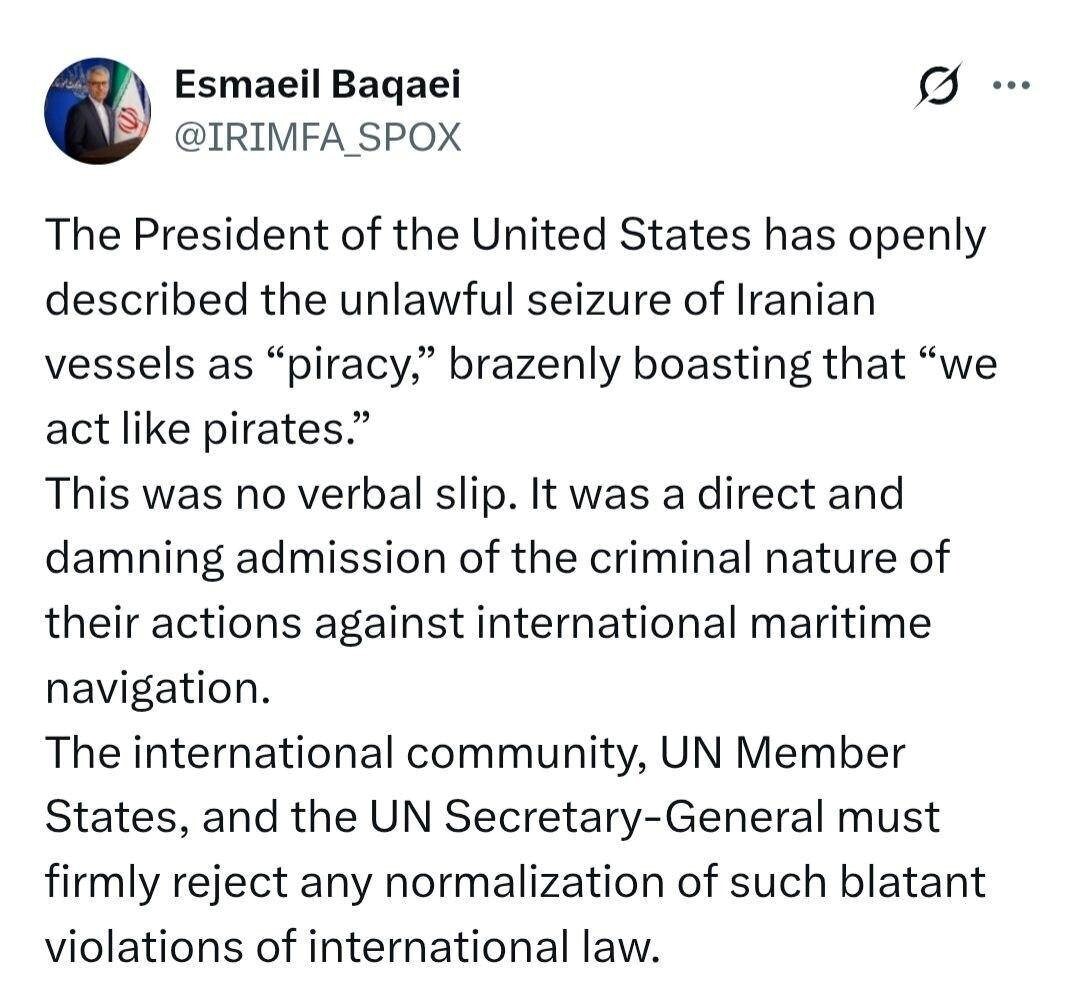Open the Grok explain-this-post icon
Image resolution: width=1080 pixels, height=1004 pixels.
coord(938,85)
